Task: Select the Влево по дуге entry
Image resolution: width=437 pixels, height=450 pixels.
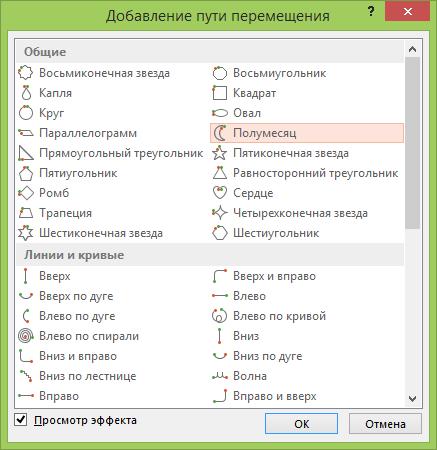Action: [x=77, y=316]
